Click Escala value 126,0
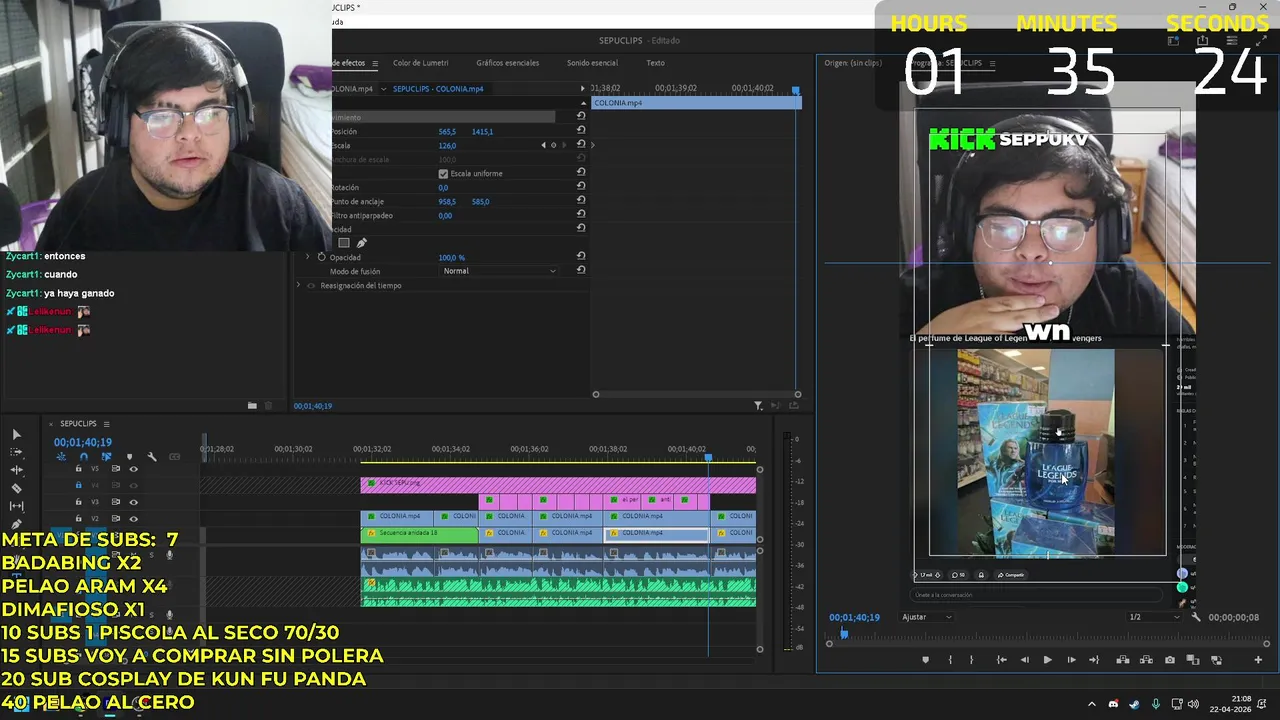This screenshot has height=720, width=1280. (x=447, y=145)
